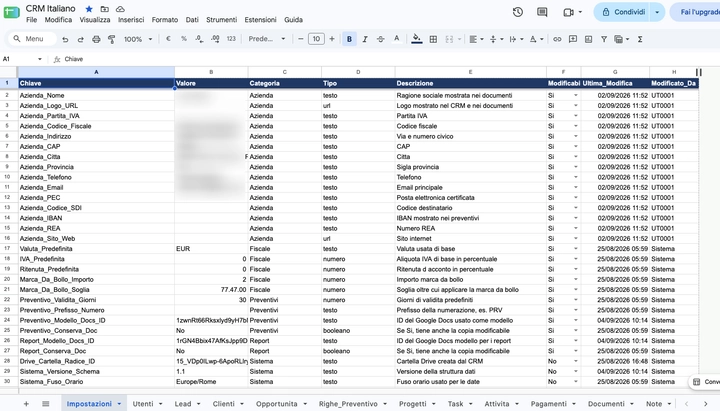Select the paint format tool
Image resolution: width=720 pixels, height=411 pixels.
[112, 39]
